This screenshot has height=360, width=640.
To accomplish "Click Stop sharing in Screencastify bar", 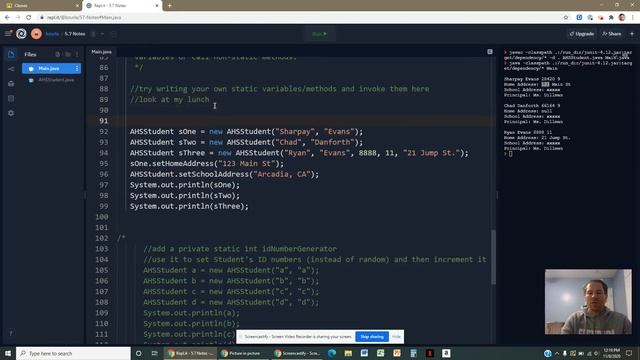I will 372,337.
